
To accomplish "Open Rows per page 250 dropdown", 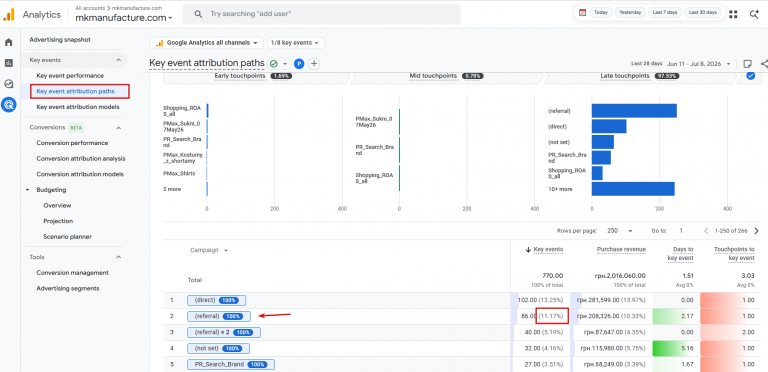I will tap(620, 231).
